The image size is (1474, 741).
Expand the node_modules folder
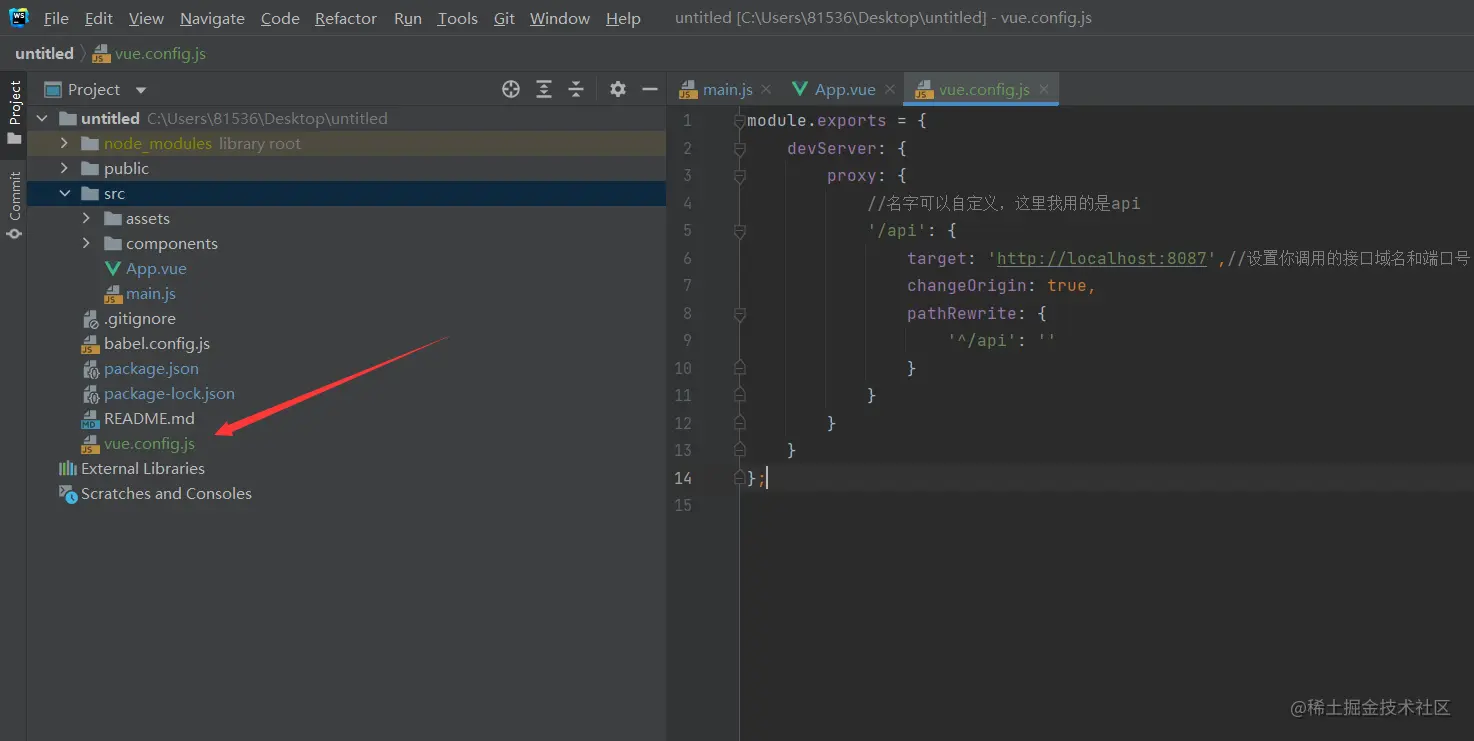64,143
